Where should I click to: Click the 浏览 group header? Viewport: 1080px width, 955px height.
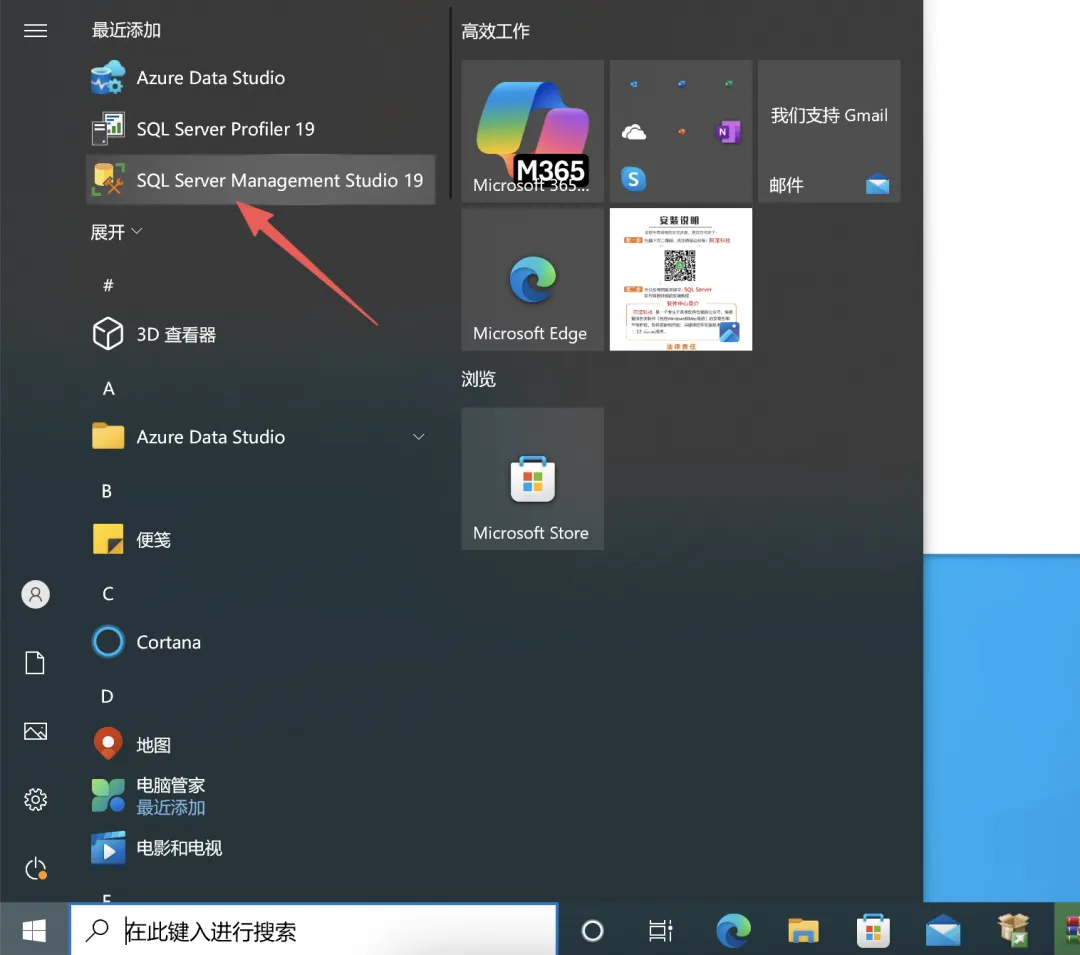(479, 379)
